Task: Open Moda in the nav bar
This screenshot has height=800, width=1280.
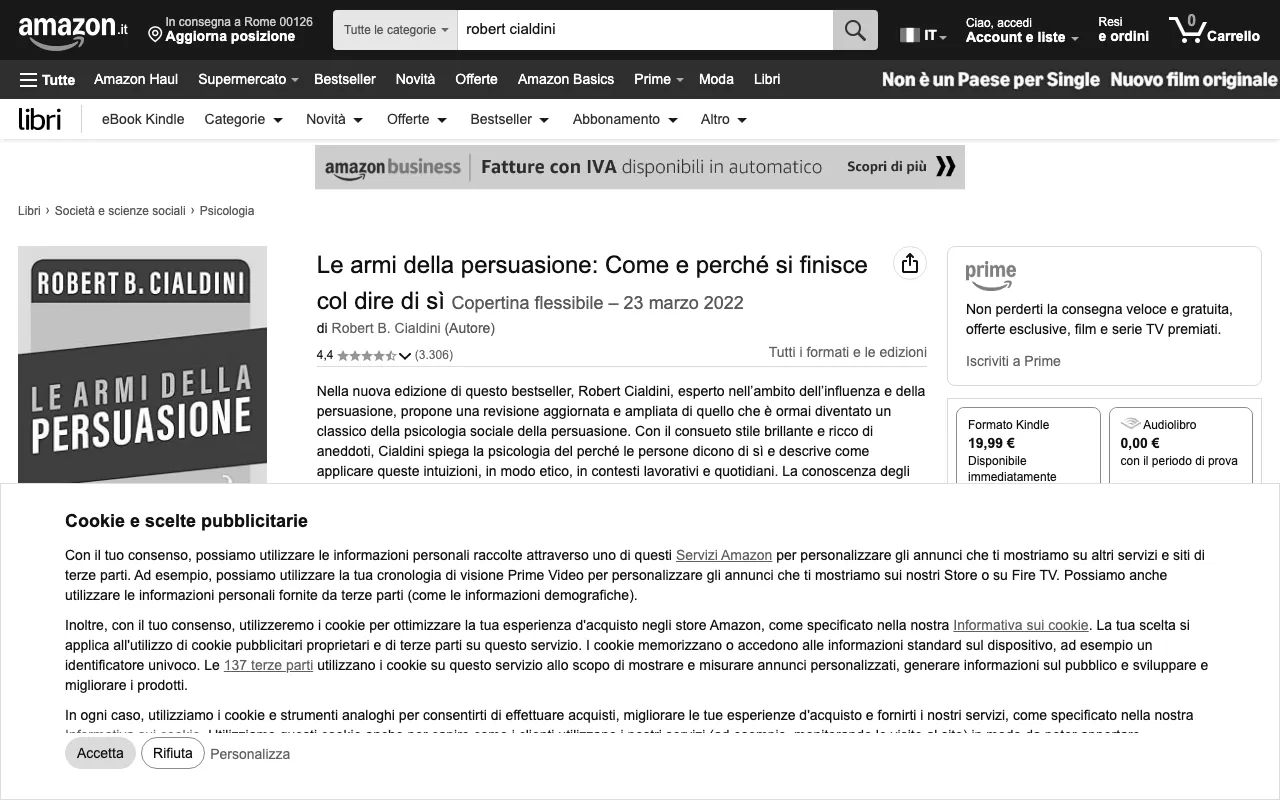Action: [716, 79]
